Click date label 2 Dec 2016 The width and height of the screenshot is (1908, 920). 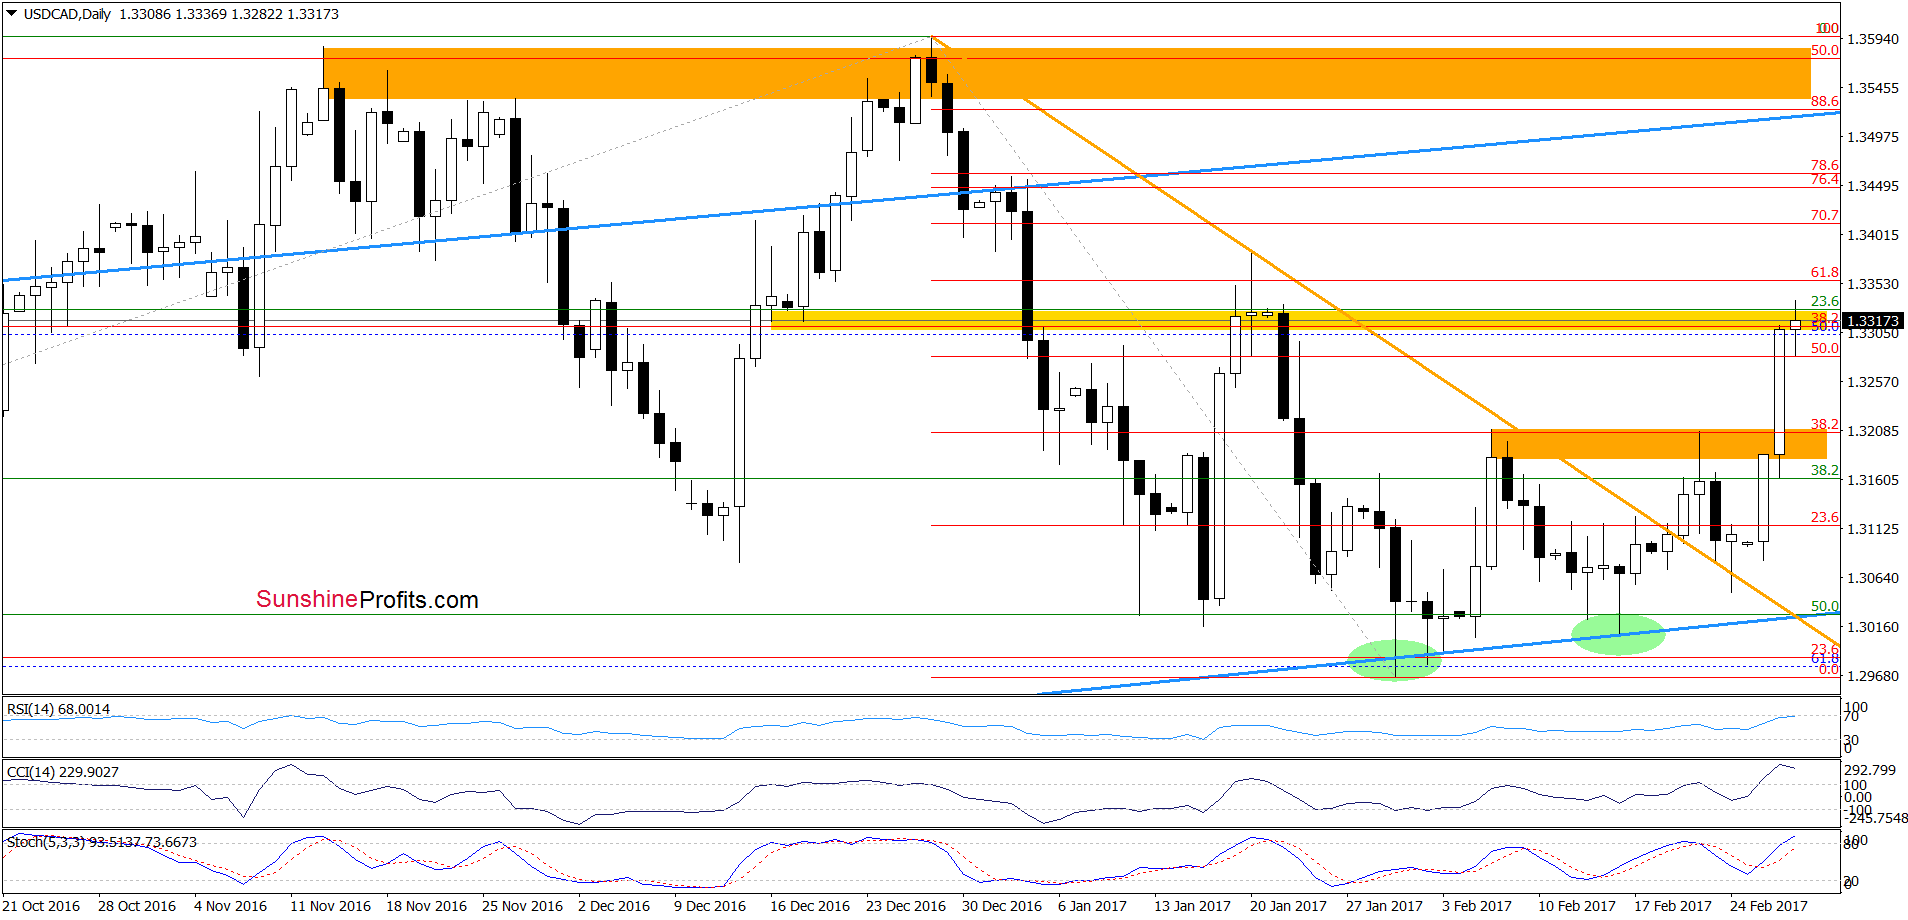click(x=614, y=906)
